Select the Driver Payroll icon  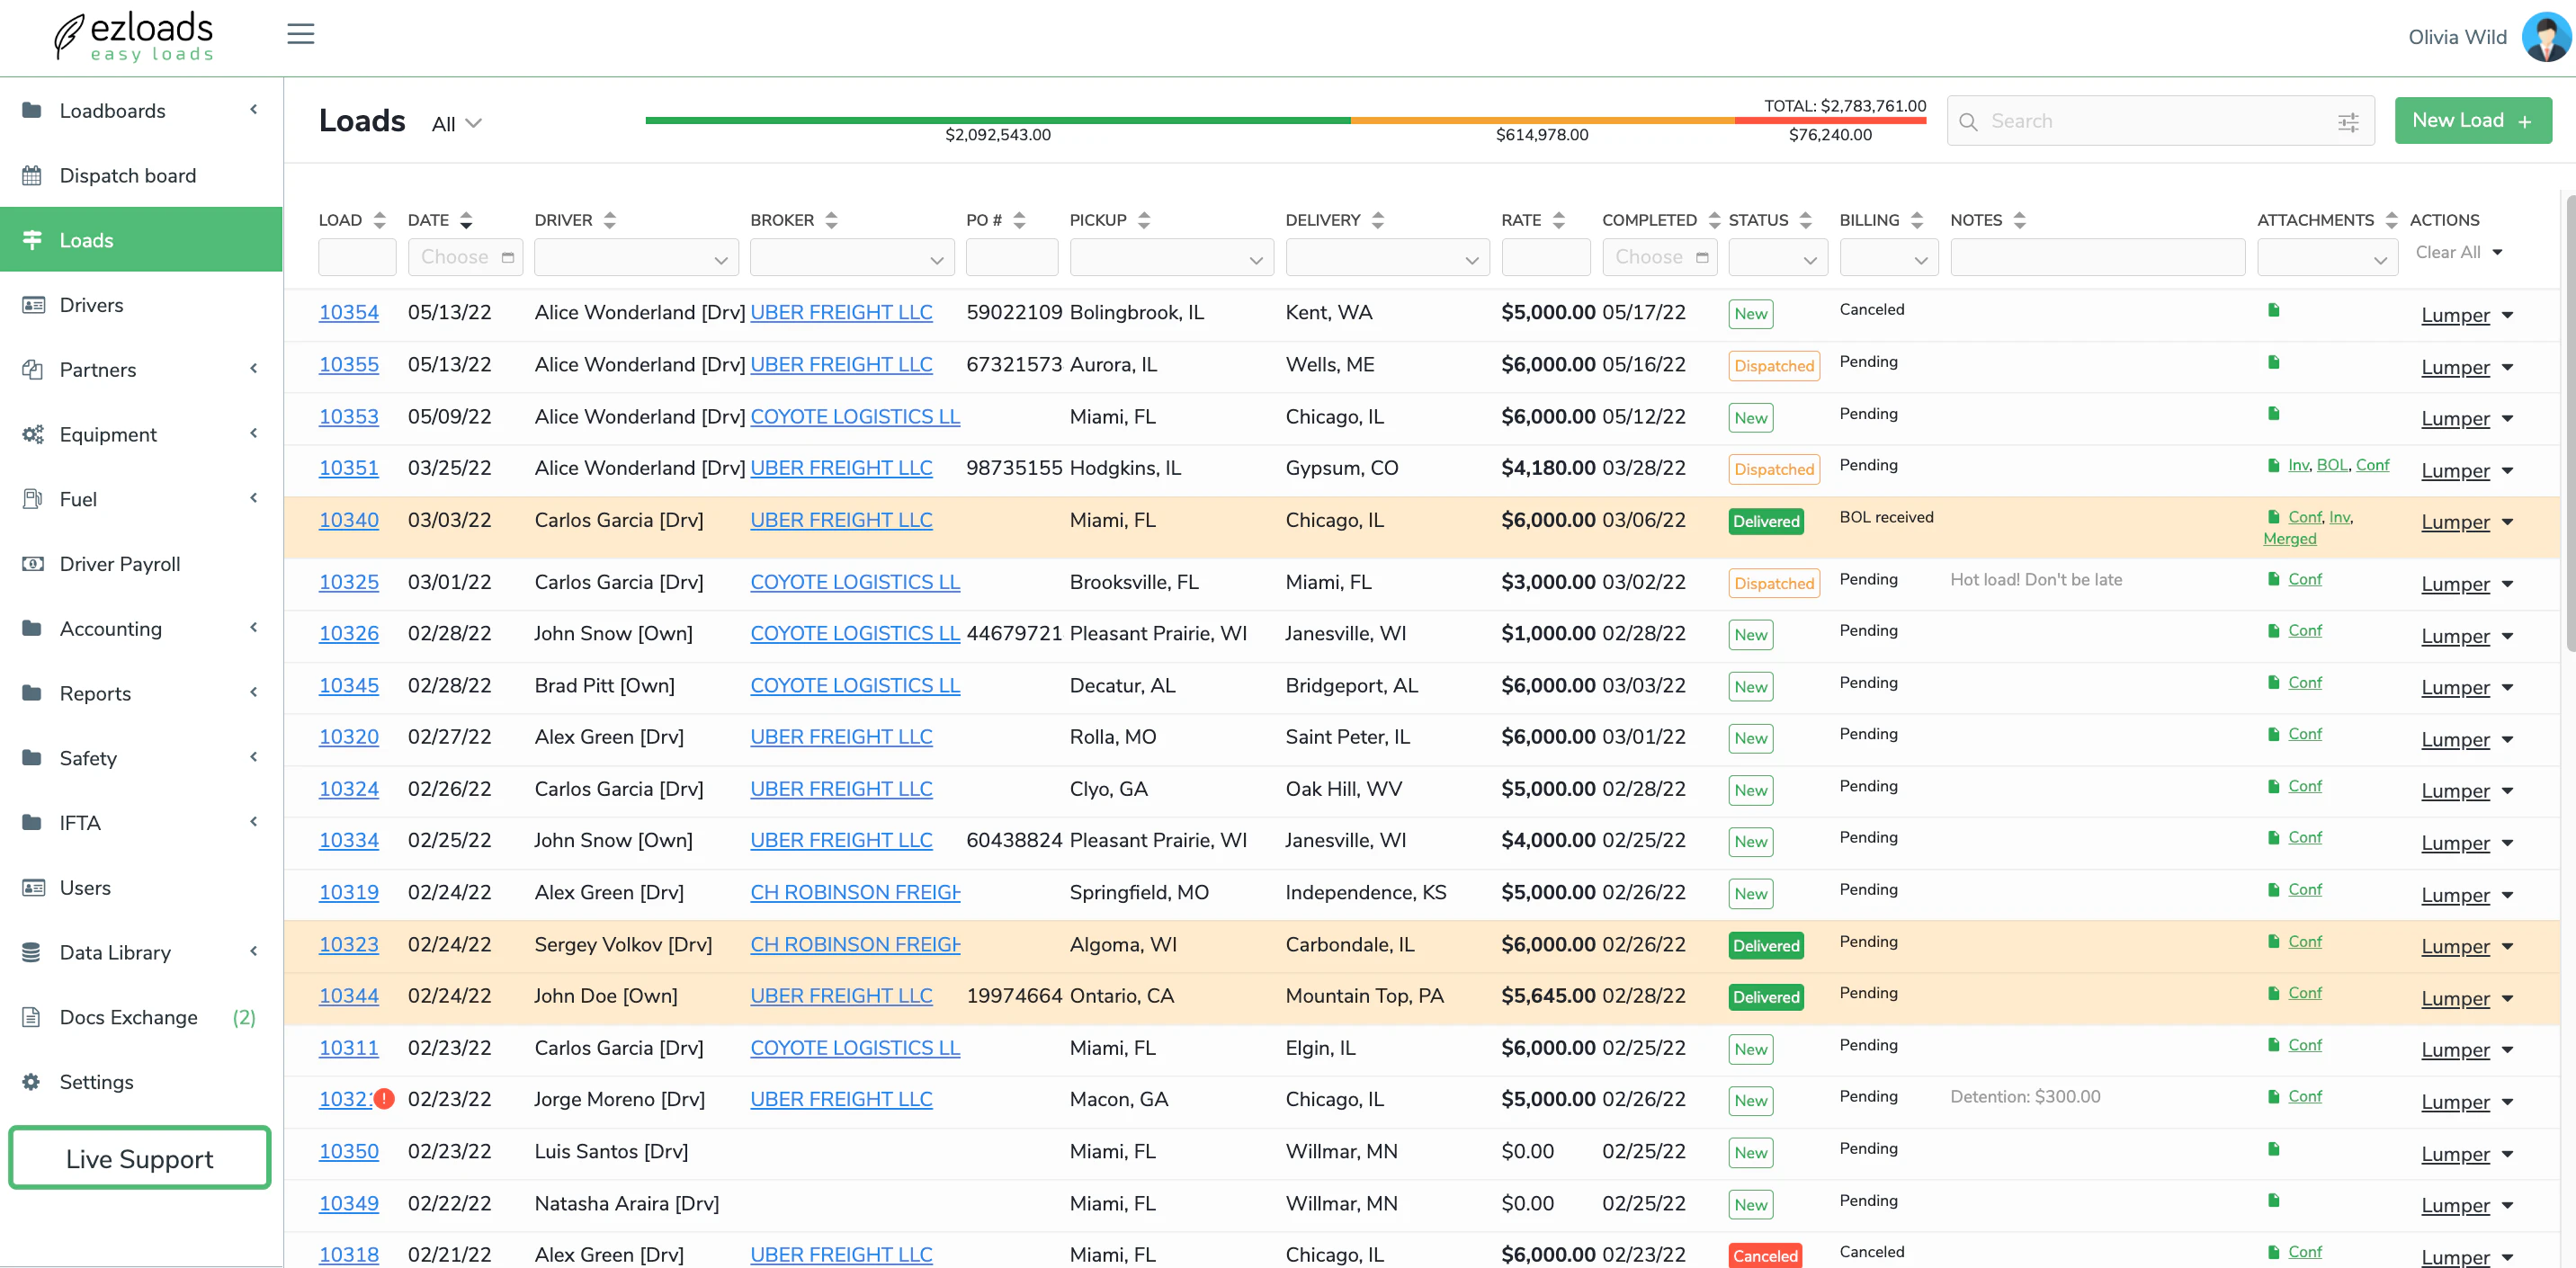33,564
